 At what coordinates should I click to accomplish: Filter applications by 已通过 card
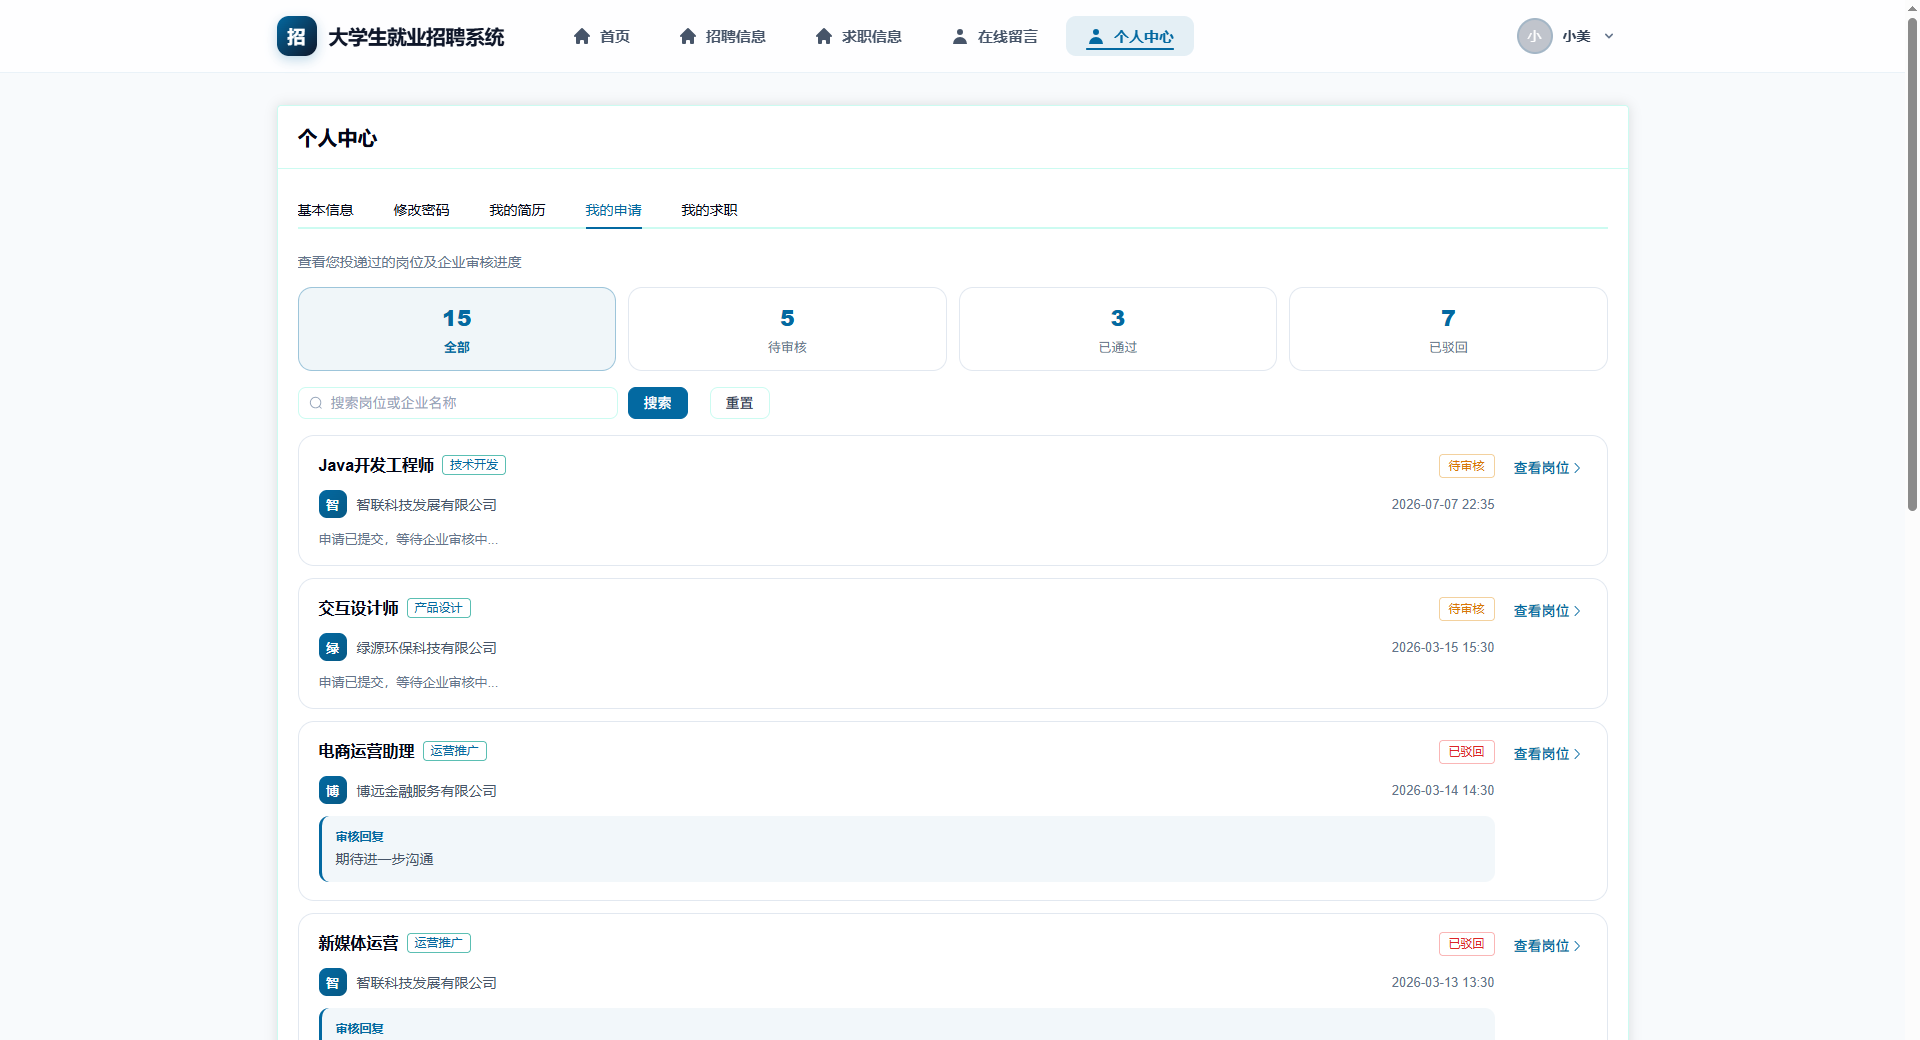click(x=1118, y=329)
